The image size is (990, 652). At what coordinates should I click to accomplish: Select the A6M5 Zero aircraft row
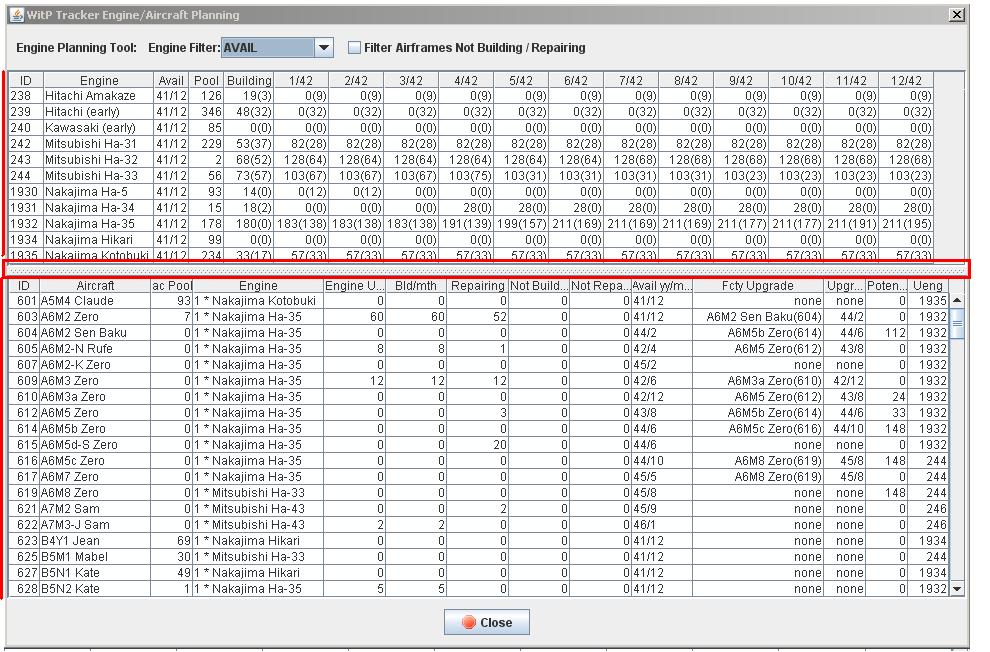[x=479, y=413]
